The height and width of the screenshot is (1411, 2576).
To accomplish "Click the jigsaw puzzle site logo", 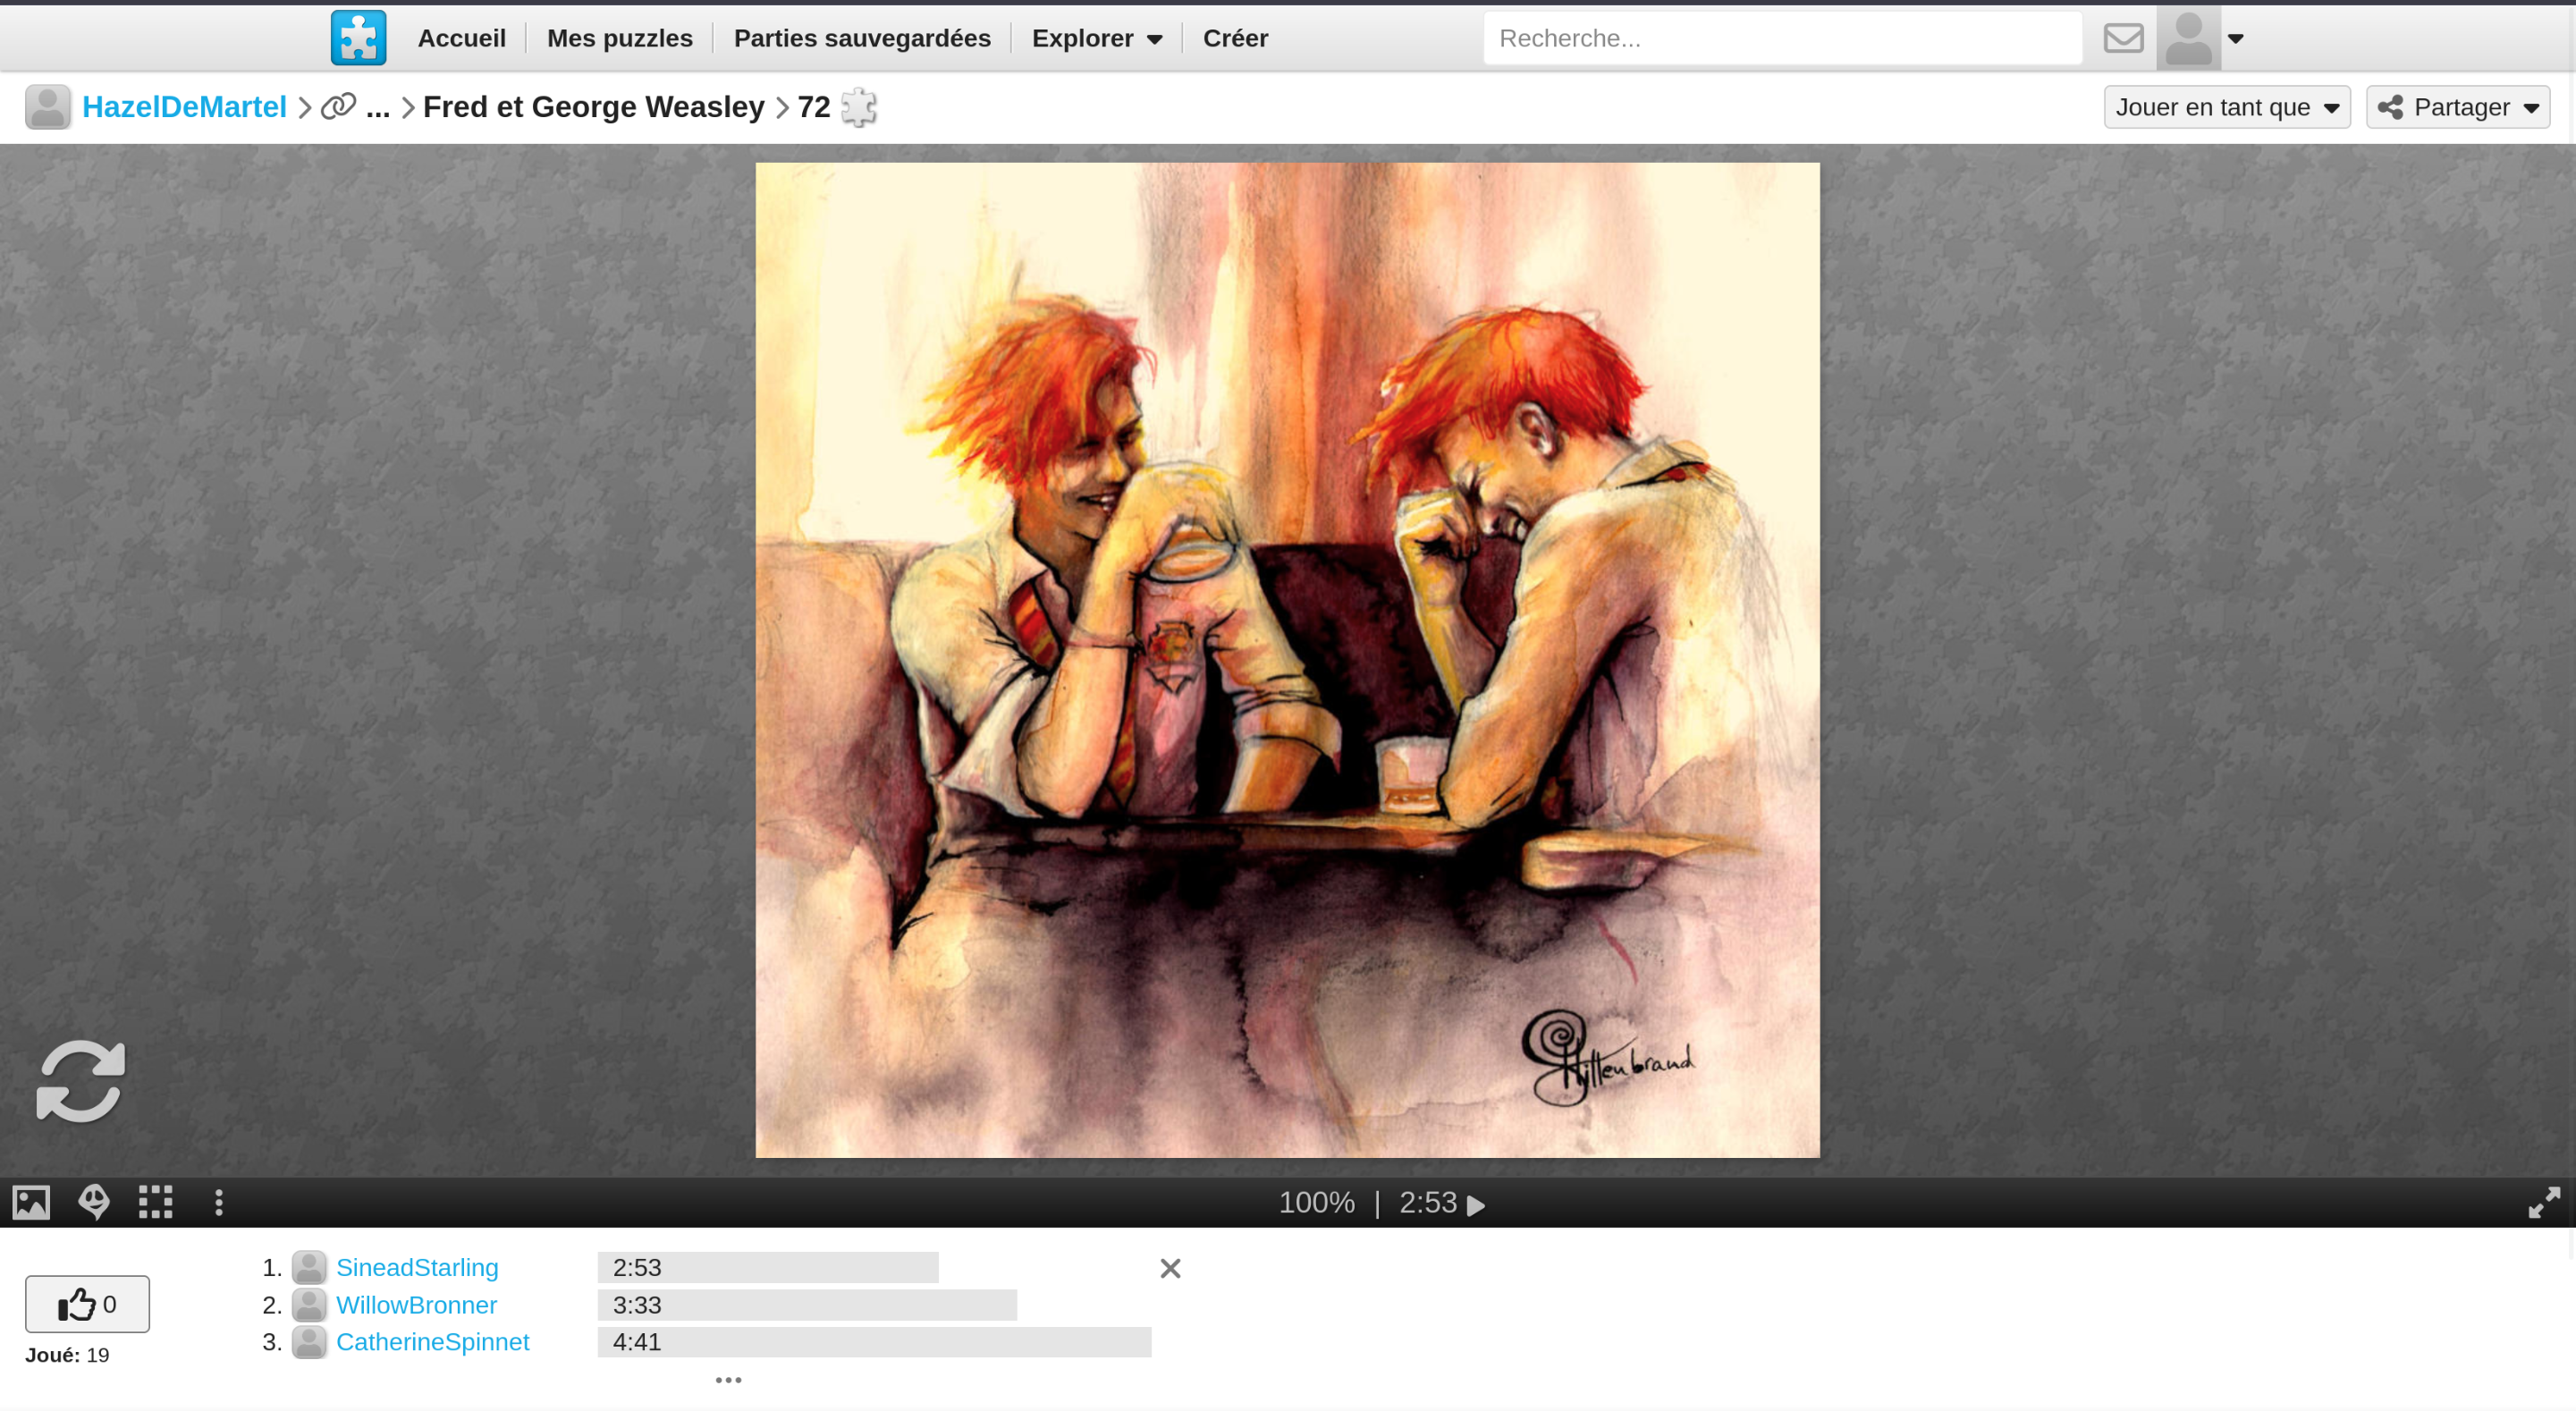I will click(x=358, y=38).
